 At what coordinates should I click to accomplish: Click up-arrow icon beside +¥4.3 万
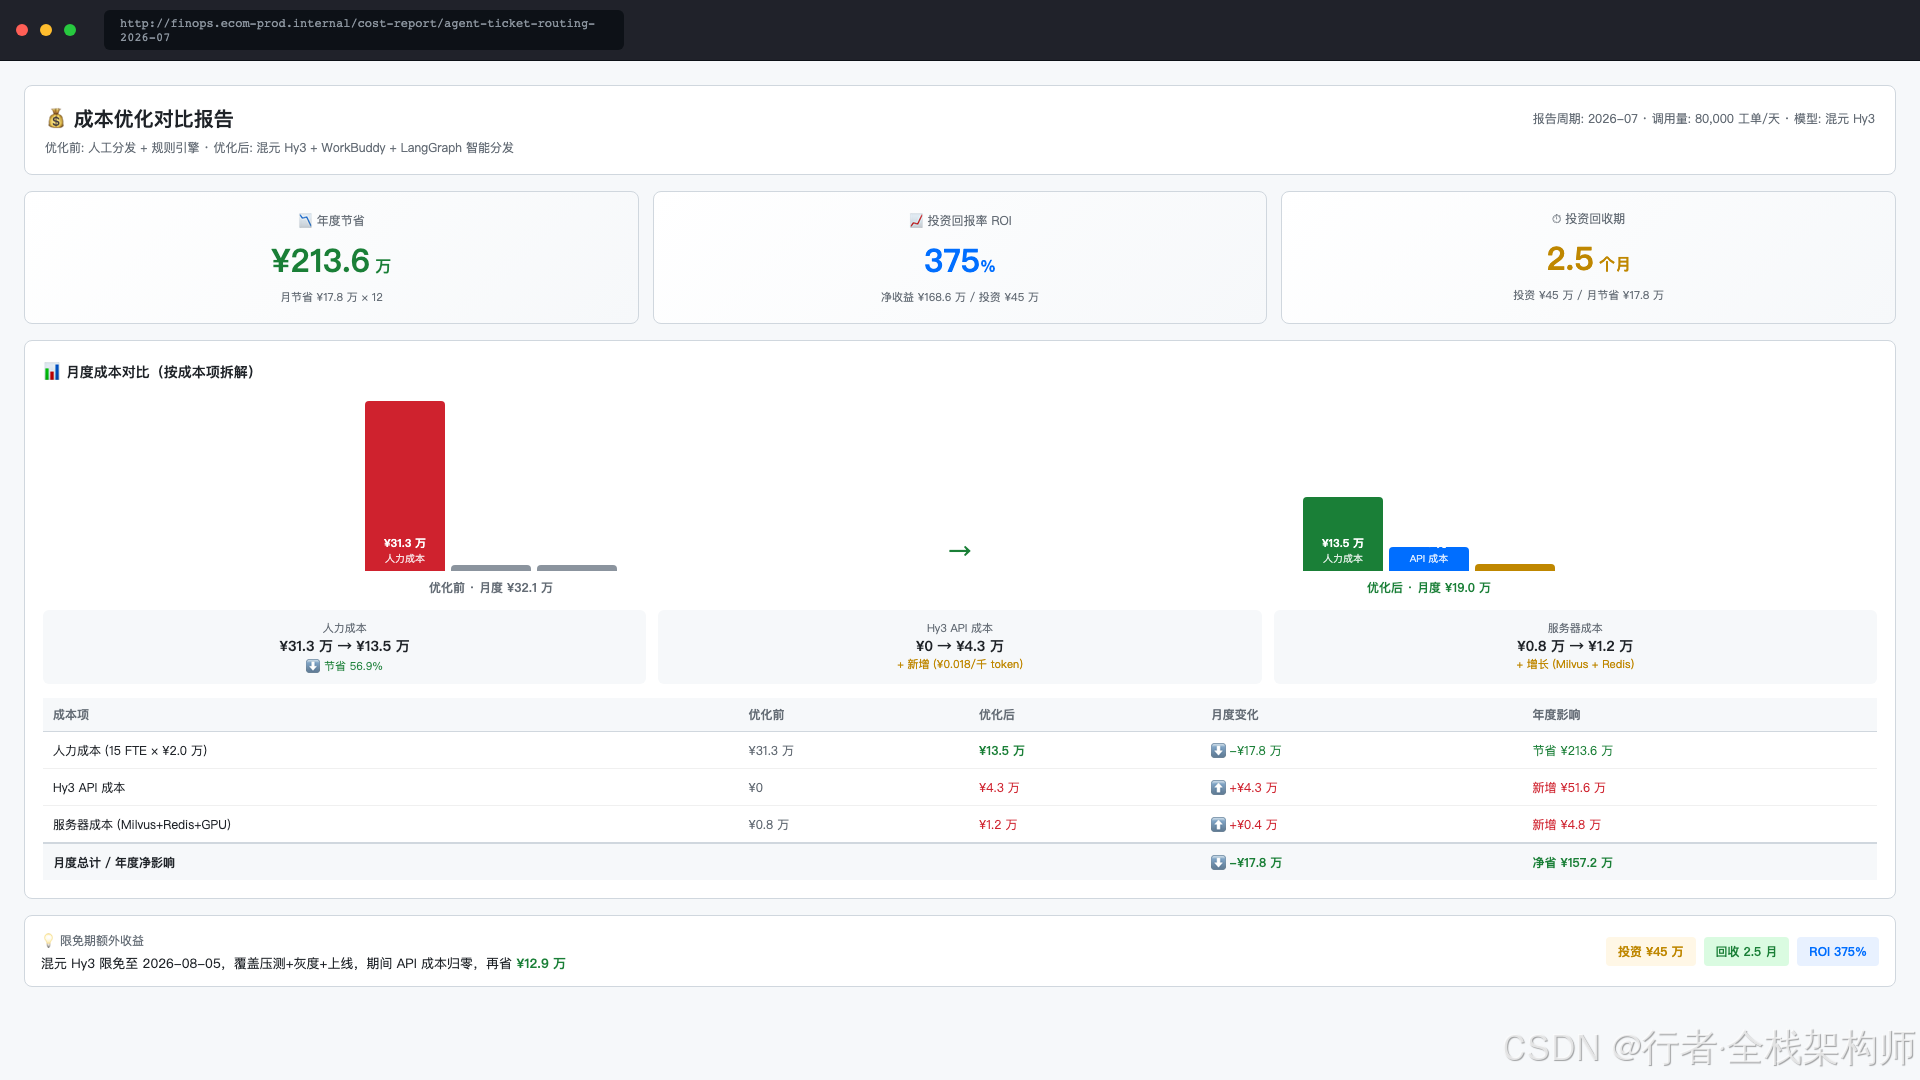[x=1218, y=788]
